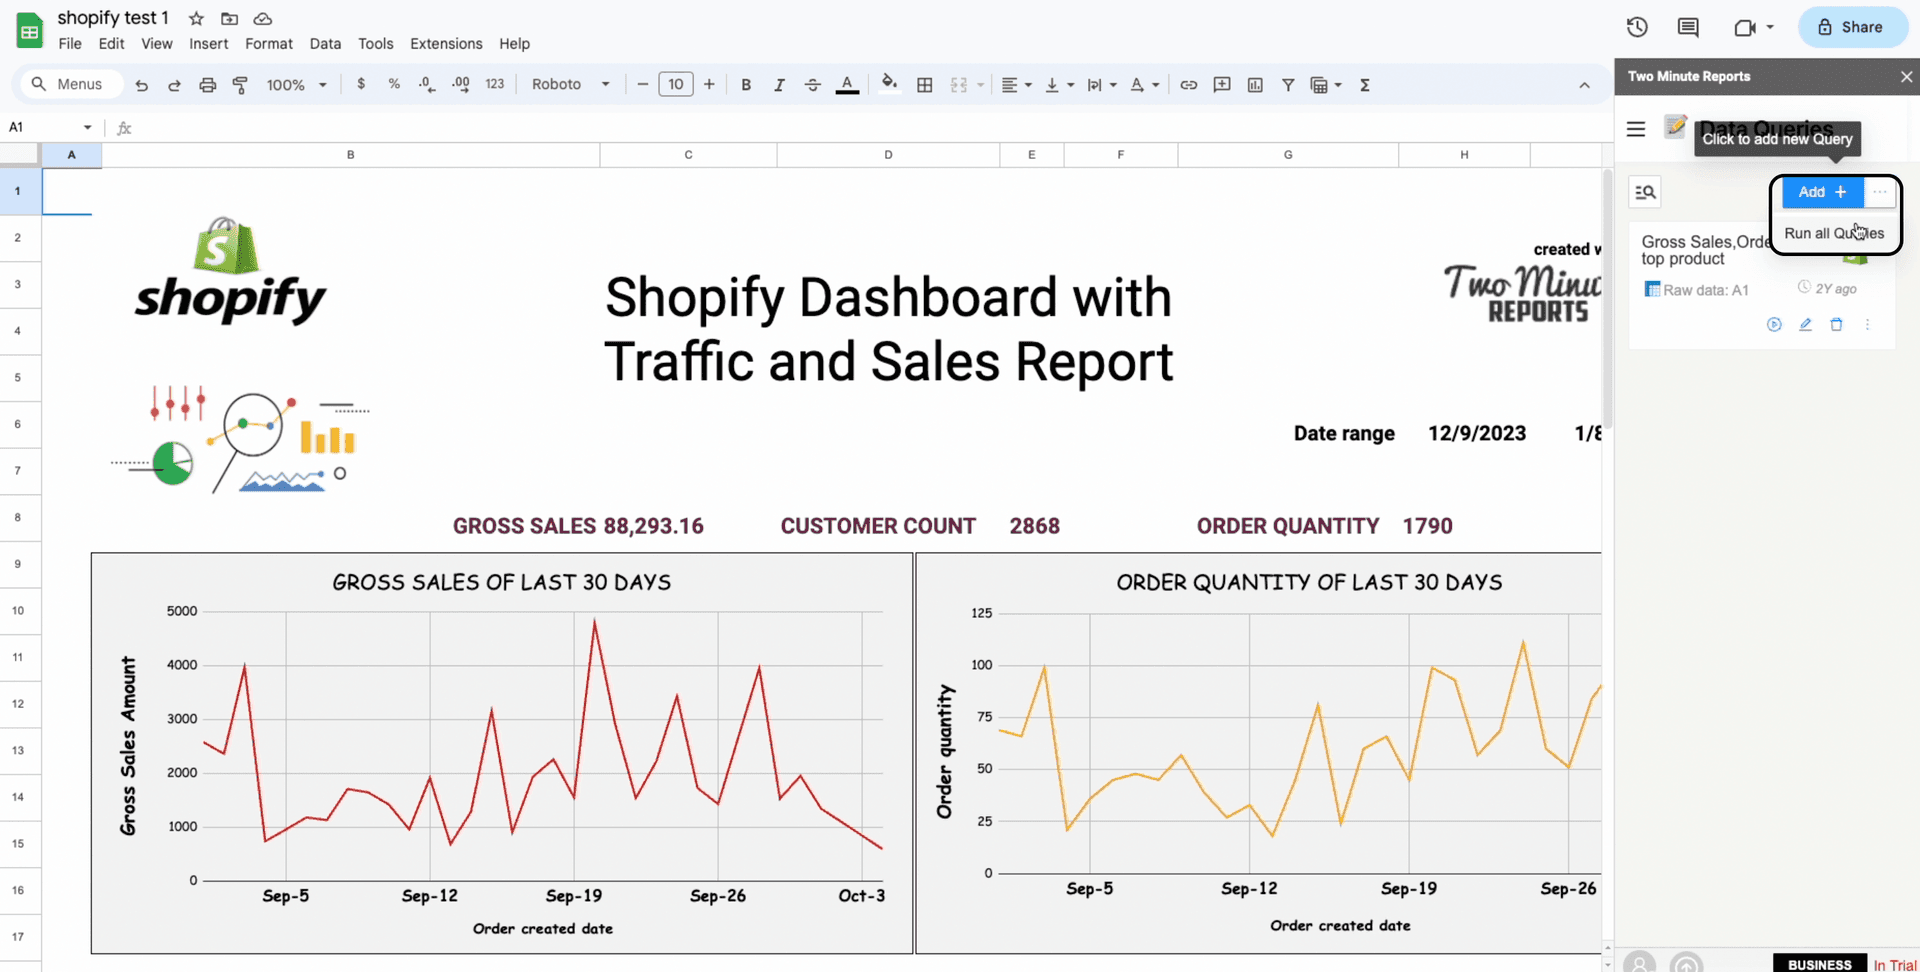Insert a chart
Screen dimensions: 1920x972
click(1255, 85)
